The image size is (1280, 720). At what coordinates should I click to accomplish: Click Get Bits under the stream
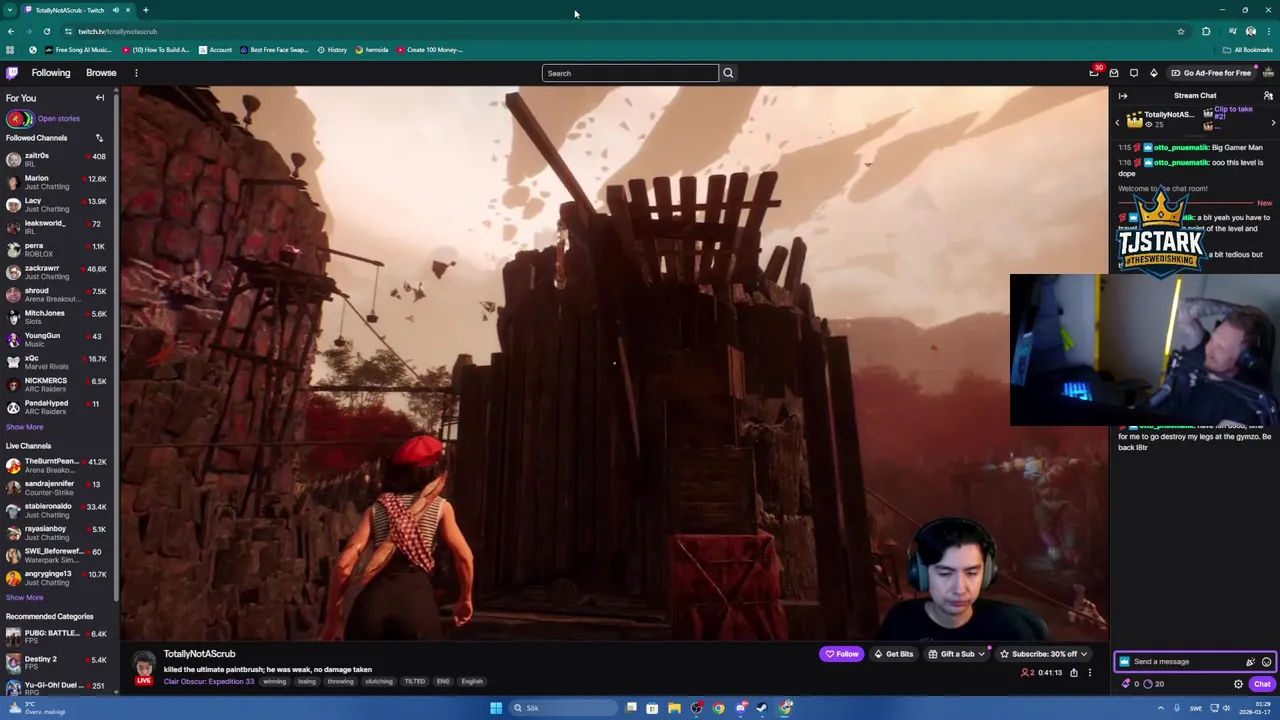(893, 654)
